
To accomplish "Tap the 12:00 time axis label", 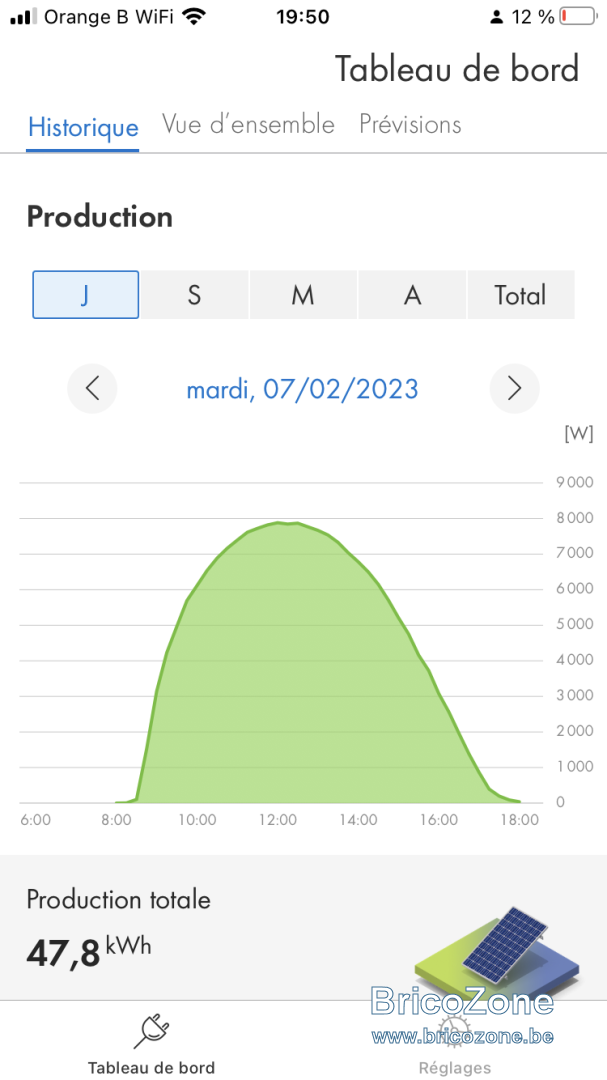I will pyautogui.click(x=278, y=820).
